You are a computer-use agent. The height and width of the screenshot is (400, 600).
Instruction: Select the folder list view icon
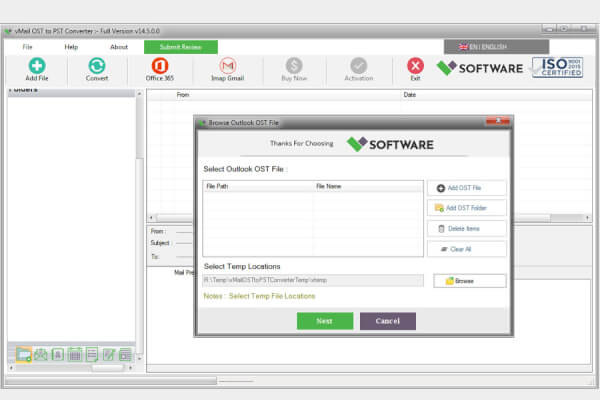[24, 354]
